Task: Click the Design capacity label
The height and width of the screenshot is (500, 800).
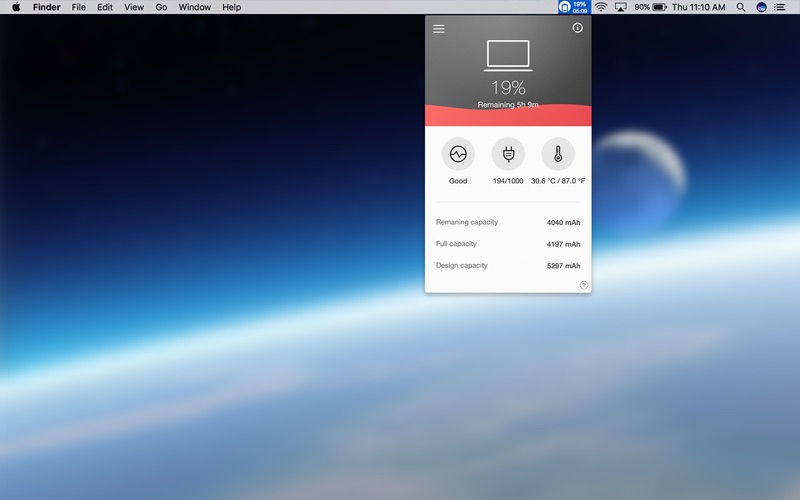Action: click(462, 265)
